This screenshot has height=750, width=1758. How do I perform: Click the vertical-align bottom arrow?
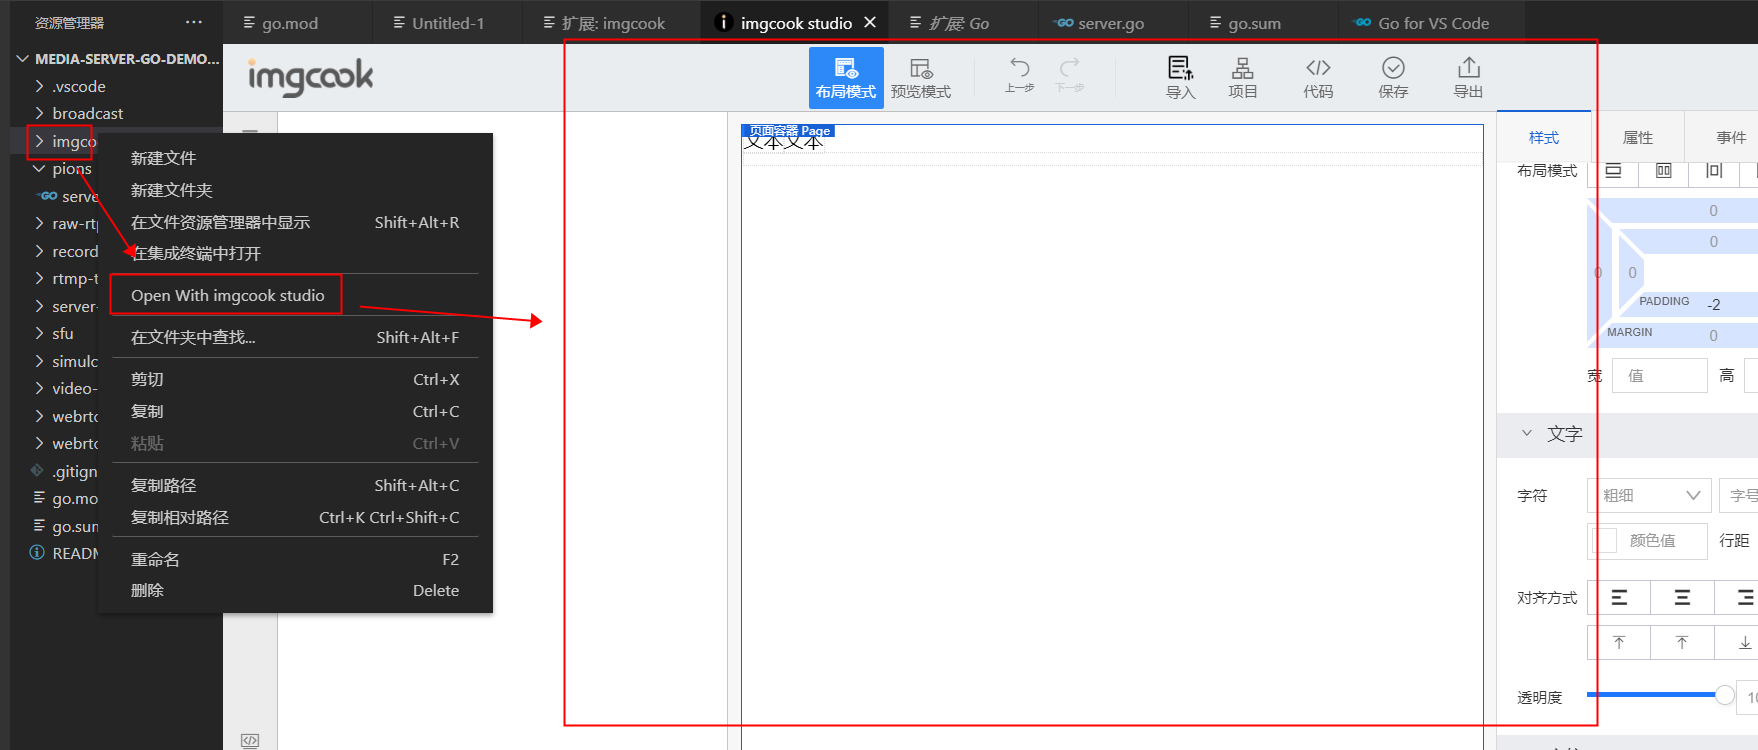pyautogui.click(x=1744, y=642)
